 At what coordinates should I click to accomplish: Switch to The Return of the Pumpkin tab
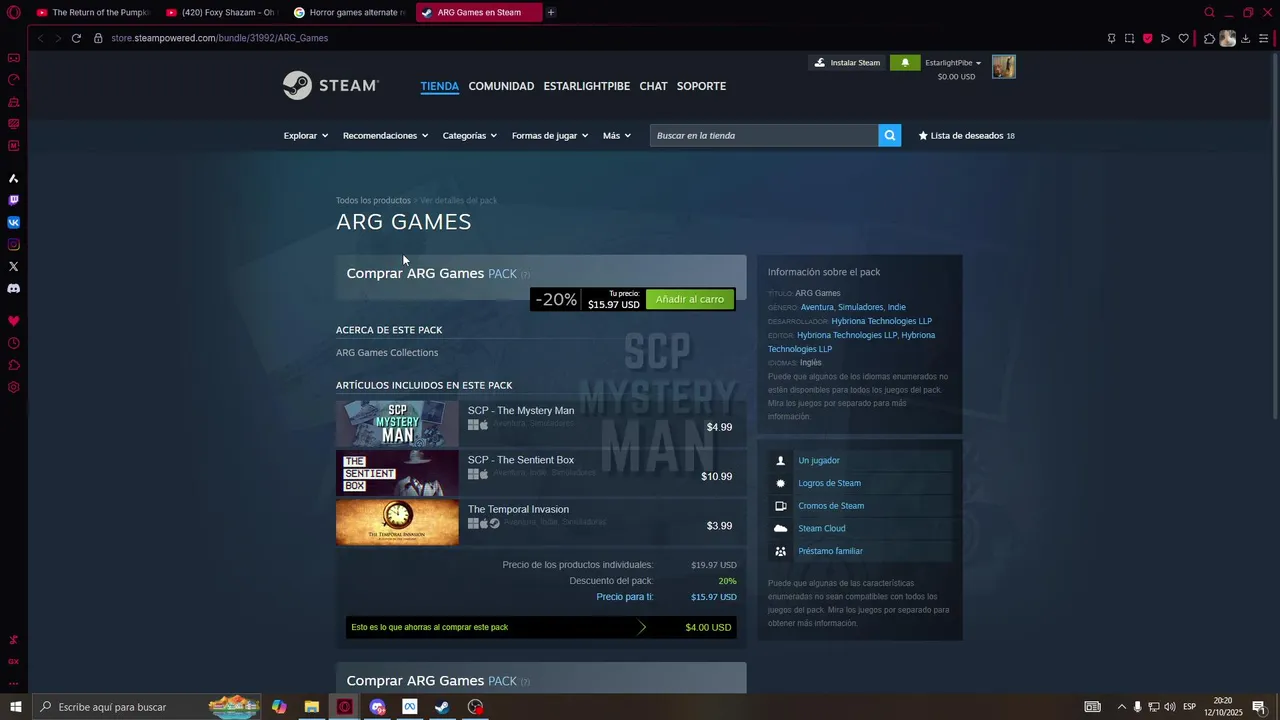[x=93, y=12]
